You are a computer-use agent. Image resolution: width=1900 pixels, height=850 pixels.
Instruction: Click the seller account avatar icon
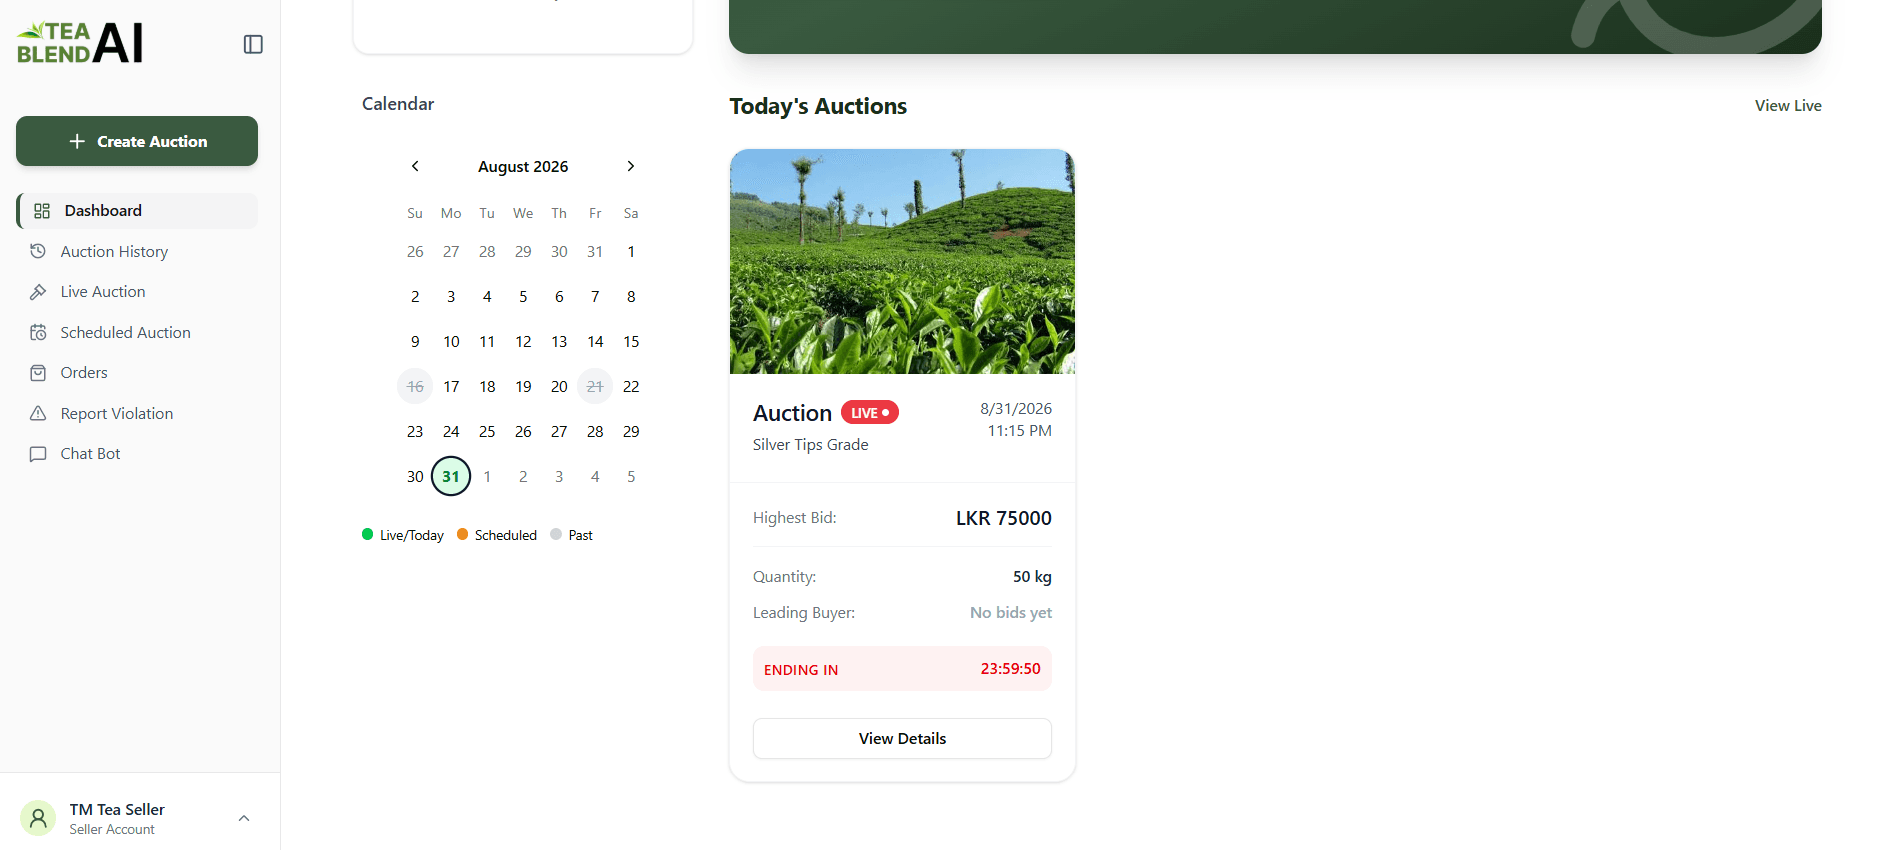click(x=38, y=818)
